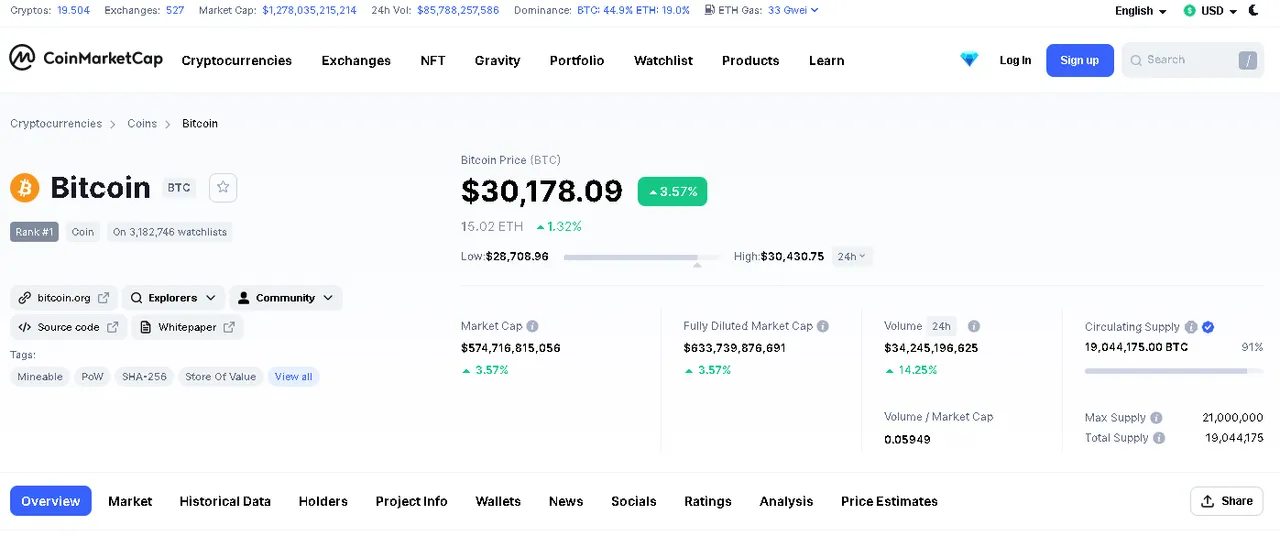
Task: Switch to the Socials tab
Action: pos(634,501)
